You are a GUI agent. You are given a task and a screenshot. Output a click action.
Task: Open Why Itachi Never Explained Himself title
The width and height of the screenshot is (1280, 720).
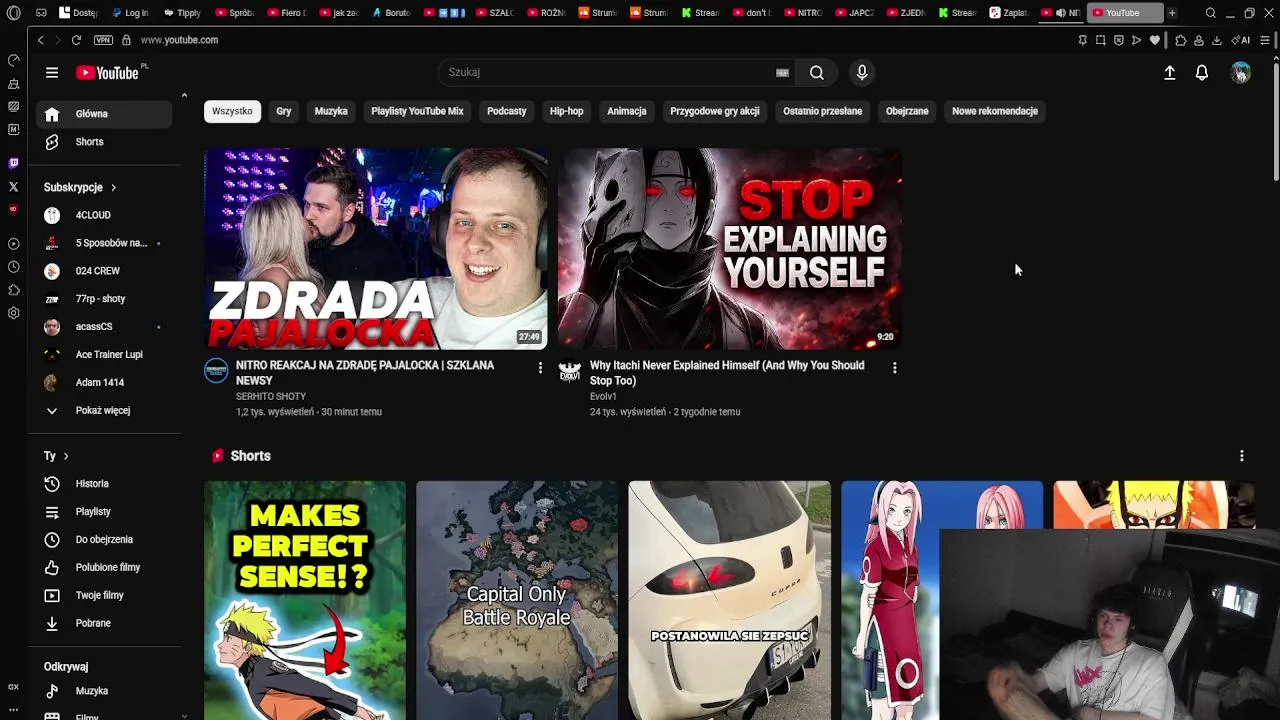[727, 373]
